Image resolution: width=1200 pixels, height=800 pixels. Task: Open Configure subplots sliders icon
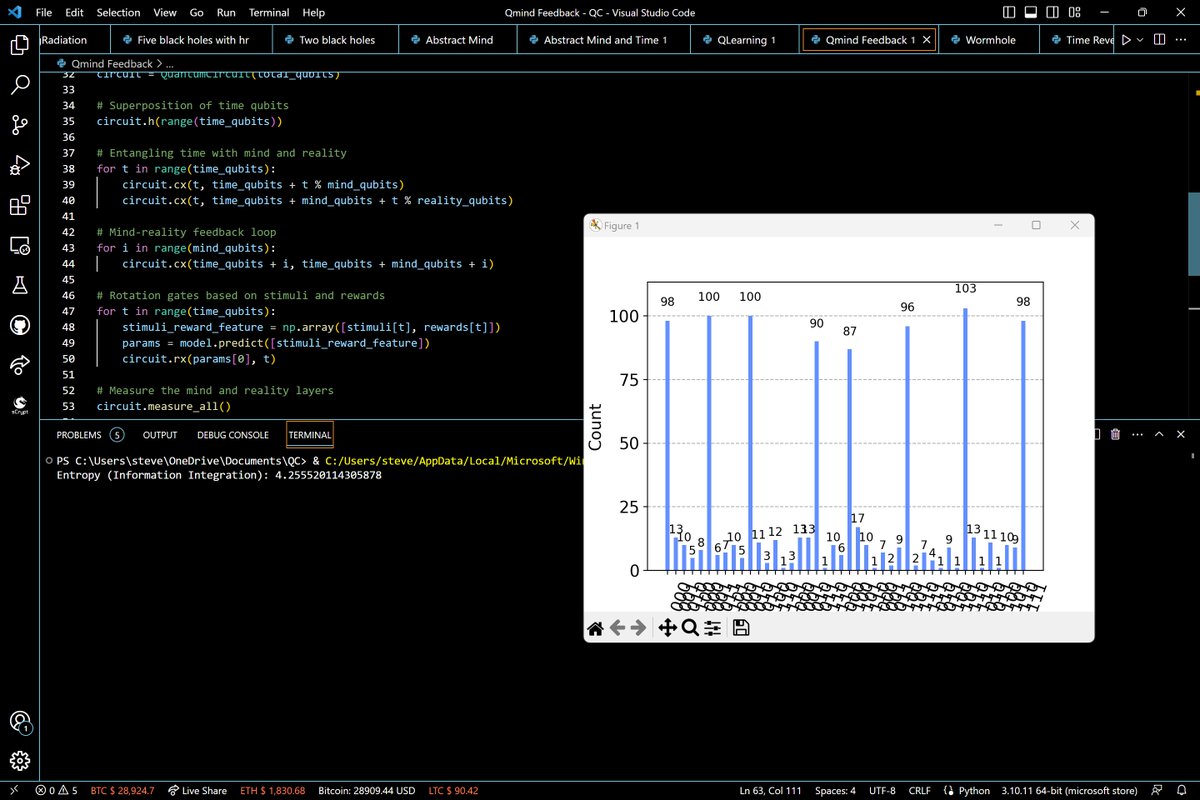pos(712,628)
